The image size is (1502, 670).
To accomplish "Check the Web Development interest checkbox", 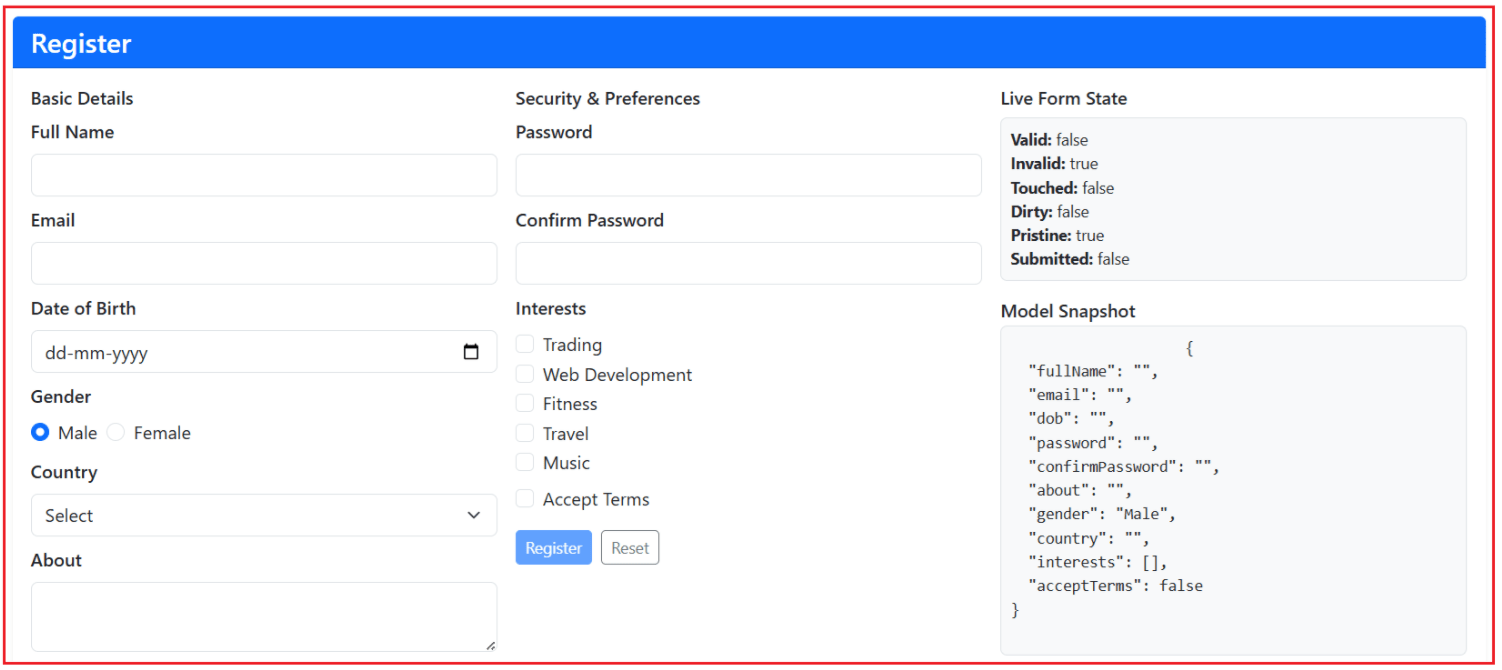I will click(524, 373).
